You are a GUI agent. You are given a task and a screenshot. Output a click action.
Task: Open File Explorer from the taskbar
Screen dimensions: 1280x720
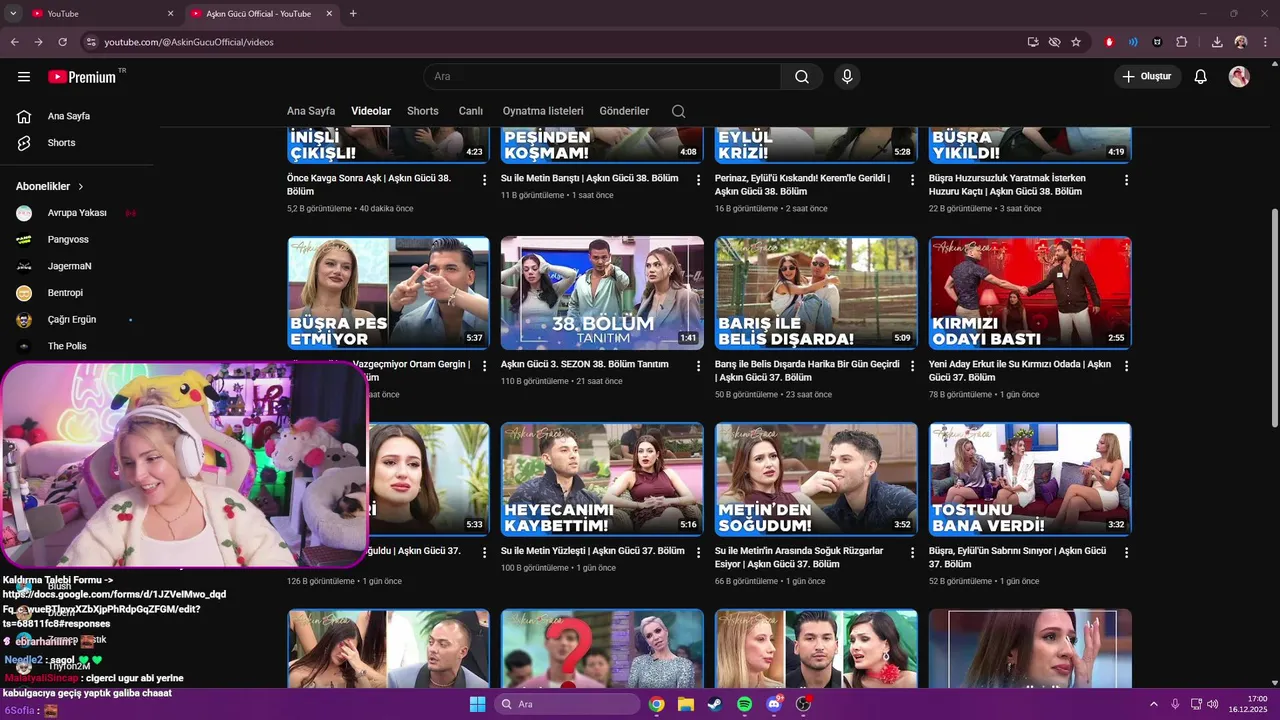tap(685, 704)
